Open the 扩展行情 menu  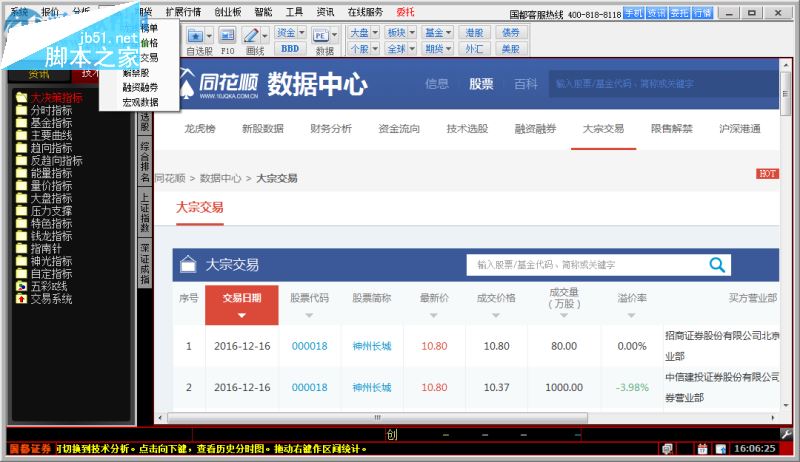(184, 12)
